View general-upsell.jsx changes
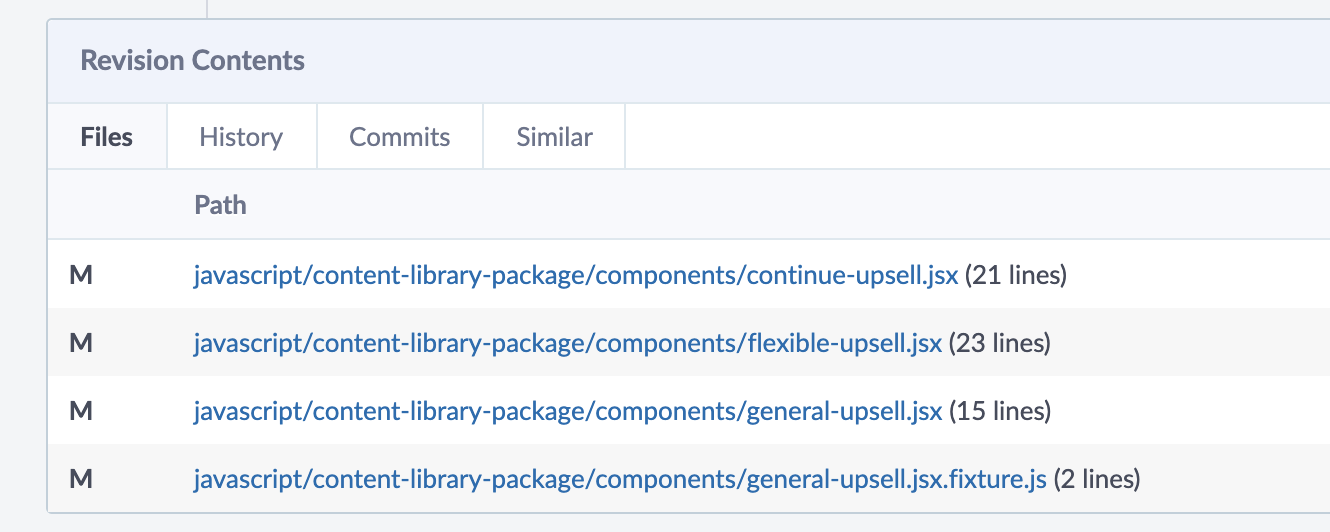1330x532 pixels. coord(568,411)
